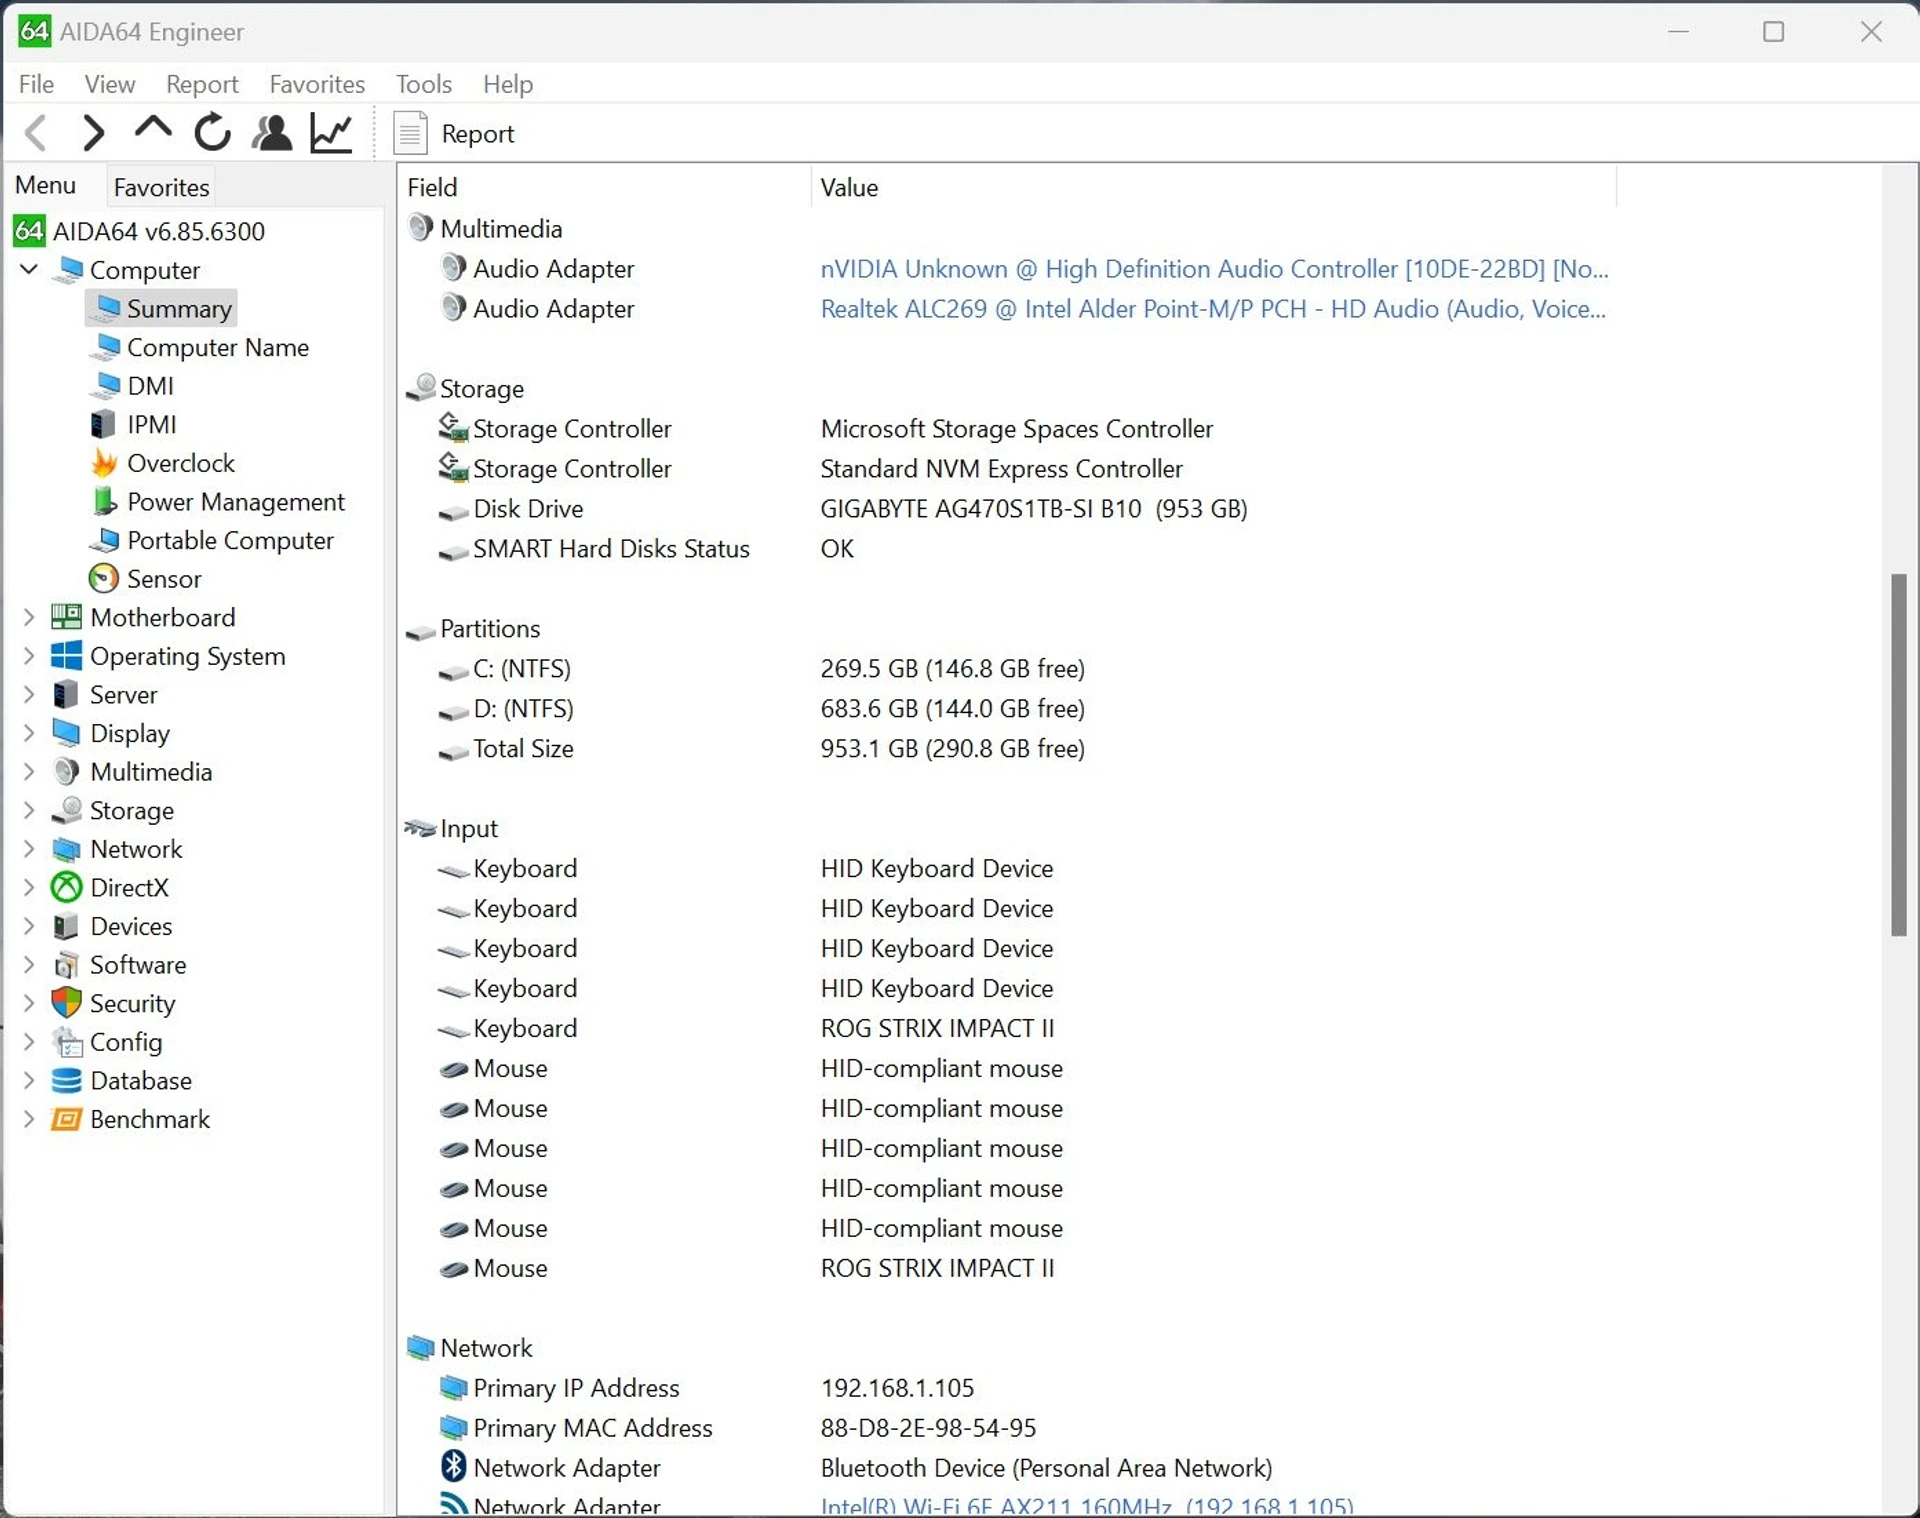Screen dimensions: 1920x1518
Task: Click the Overclock flame icon
Action: click(x=104, y=463)
